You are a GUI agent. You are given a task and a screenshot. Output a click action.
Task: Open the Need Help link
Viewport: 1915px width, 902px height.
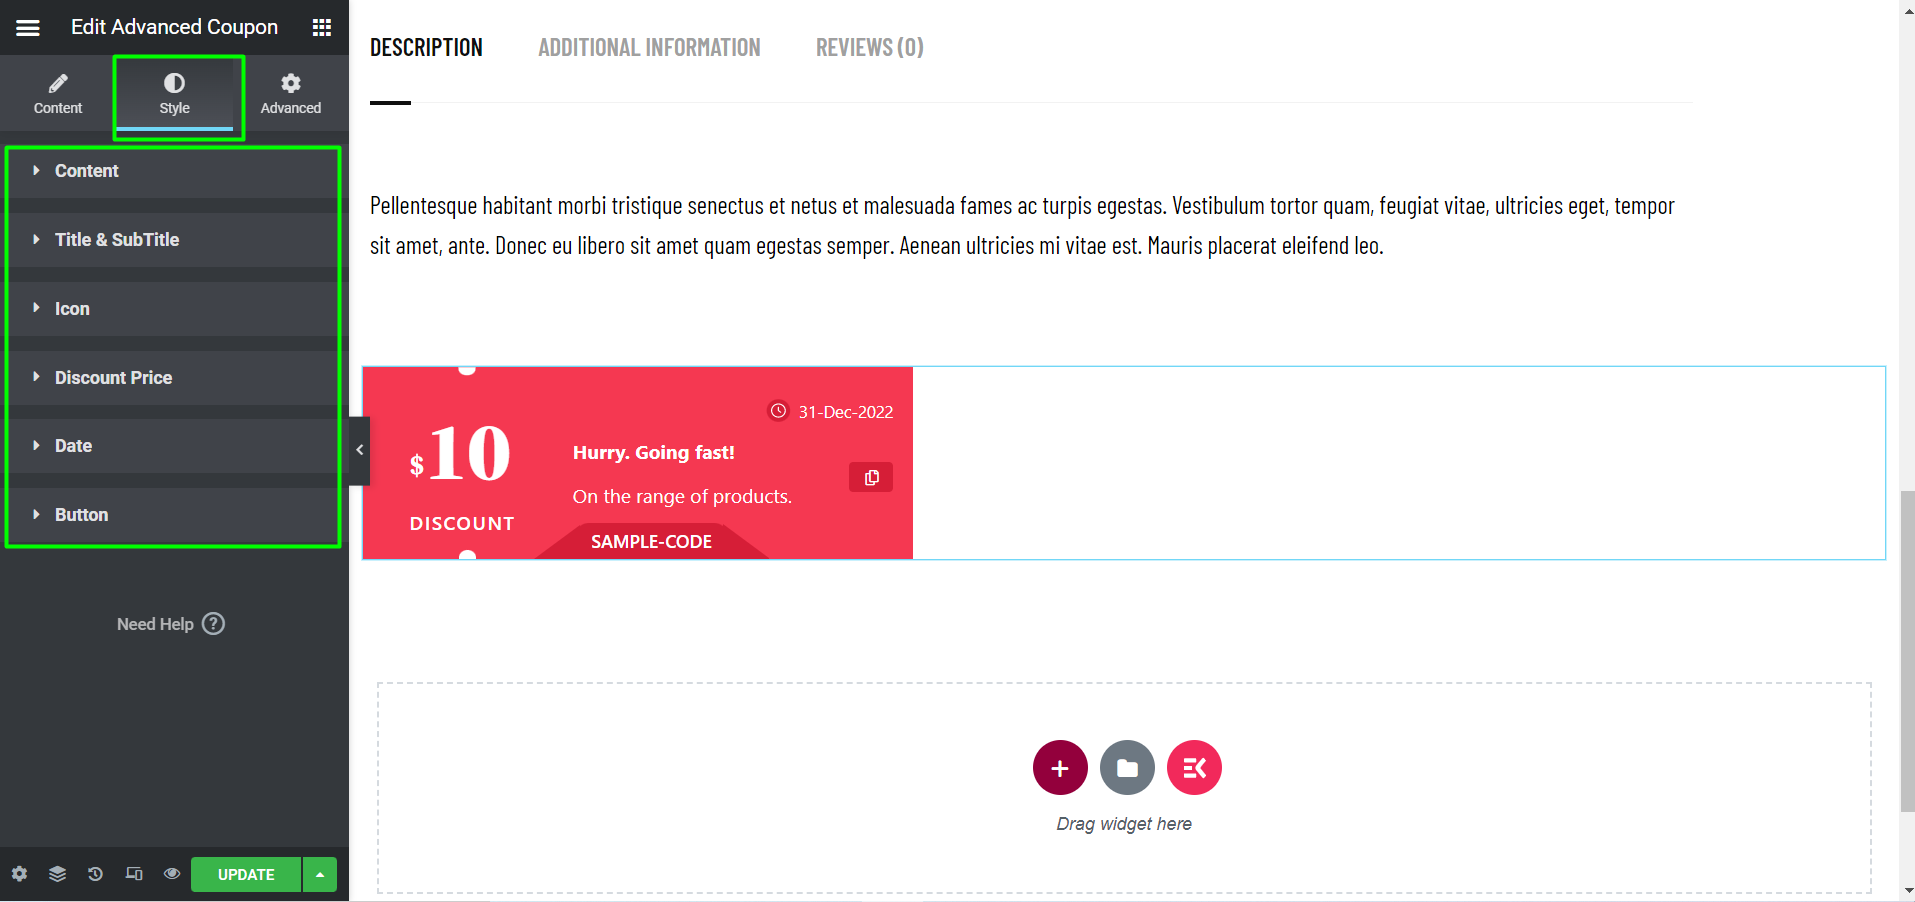[170, 623]
